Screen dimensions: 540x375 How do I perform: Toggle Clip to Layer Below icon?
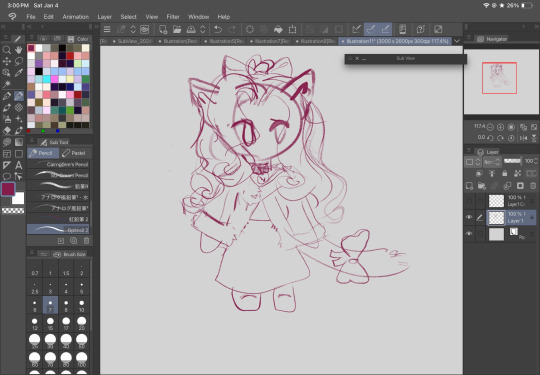pos(479,174)
